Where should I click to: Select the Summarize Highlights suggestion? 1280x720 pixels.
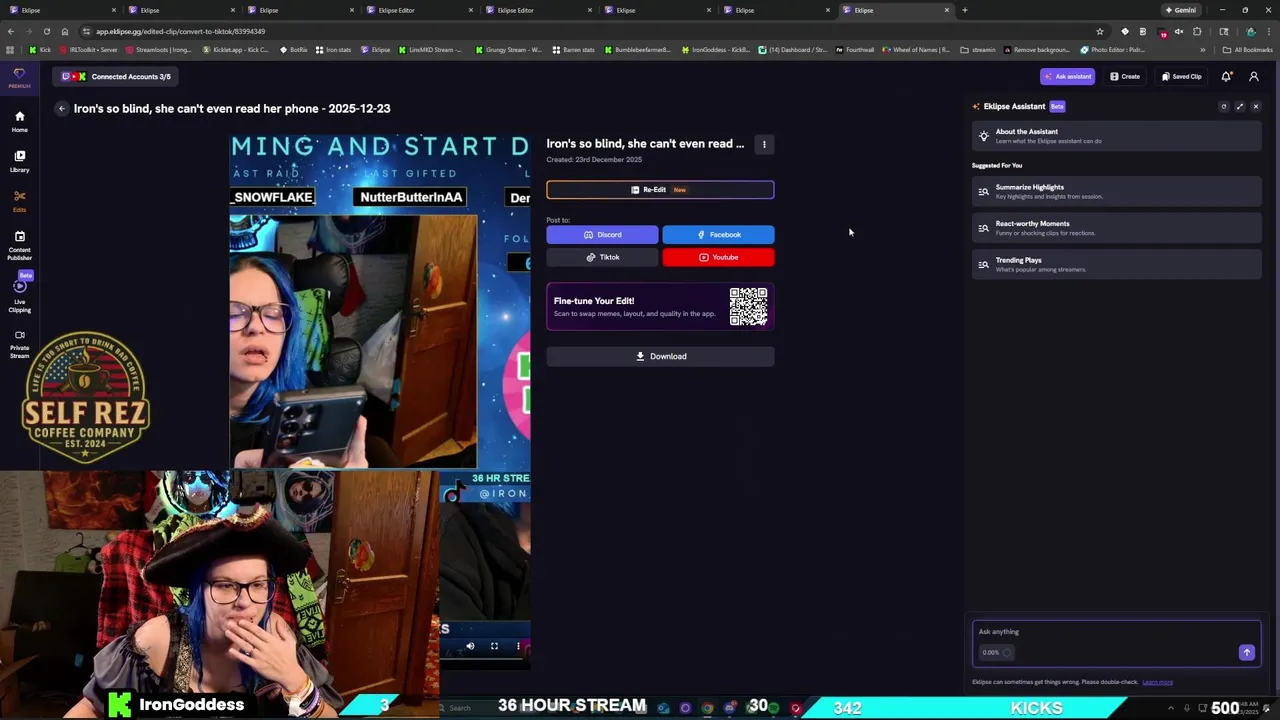pos(1116,191)
